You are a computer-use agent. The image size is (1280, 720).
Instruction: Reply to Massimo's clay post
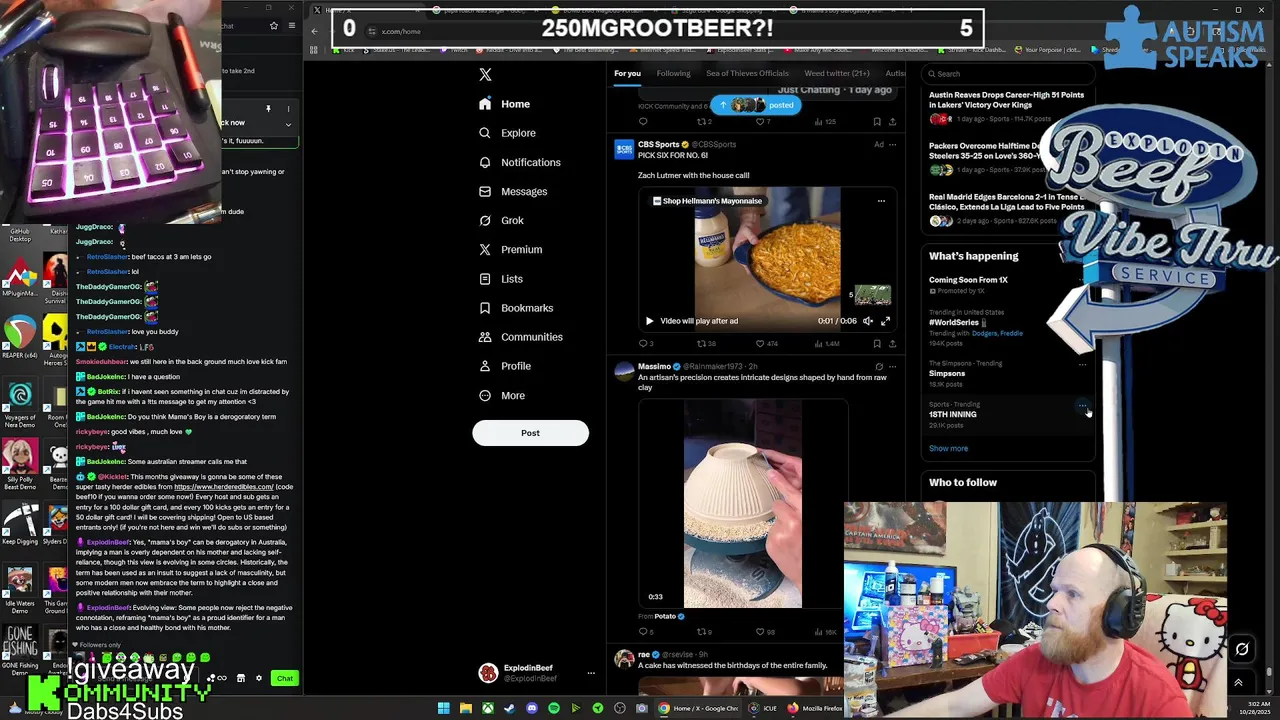point(645,632)
